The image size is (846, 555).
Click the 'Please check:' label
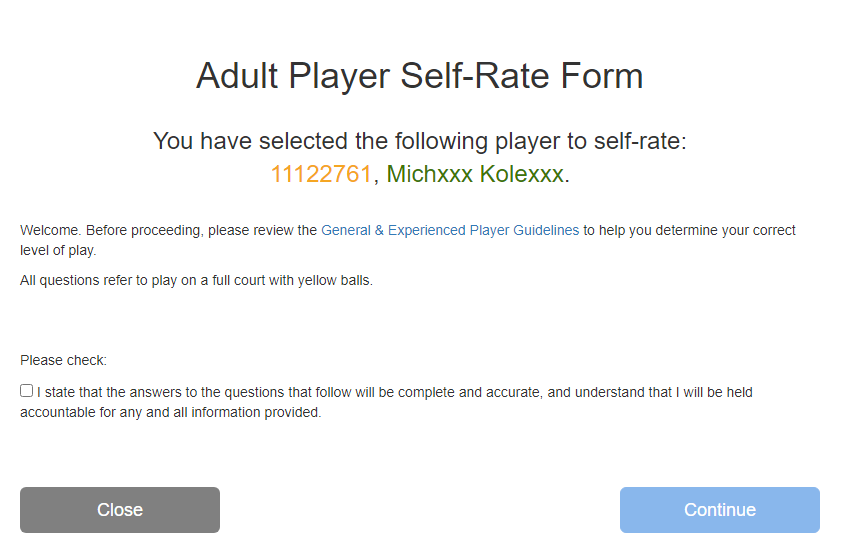(63, 360)
